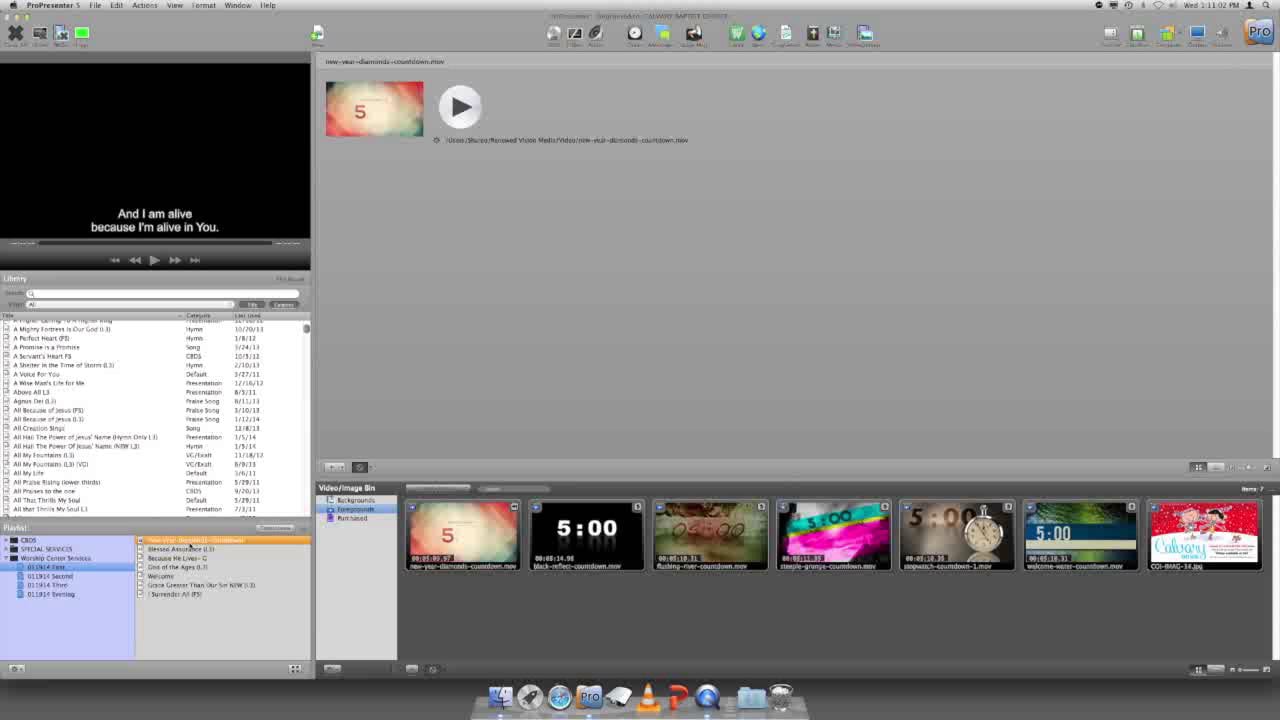1280x720 pixels.
Task: Select A Perfect Heart in the Library list
Action: pyautogui.click(x=41, y=338)
